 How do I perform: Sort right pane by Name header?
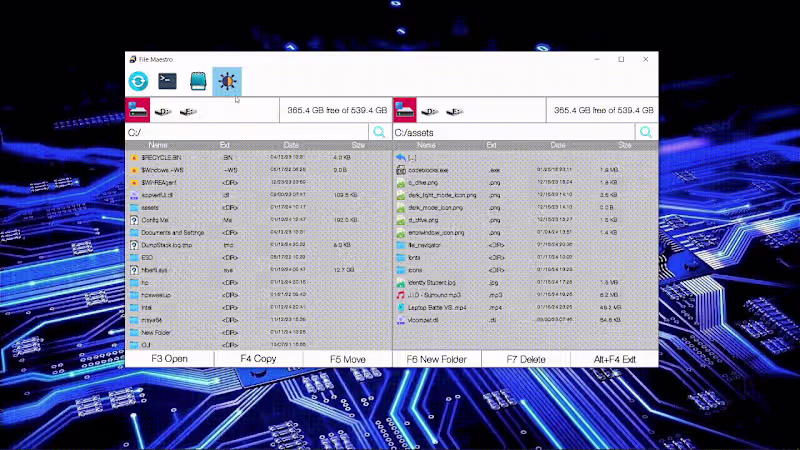tap(426, 145)
